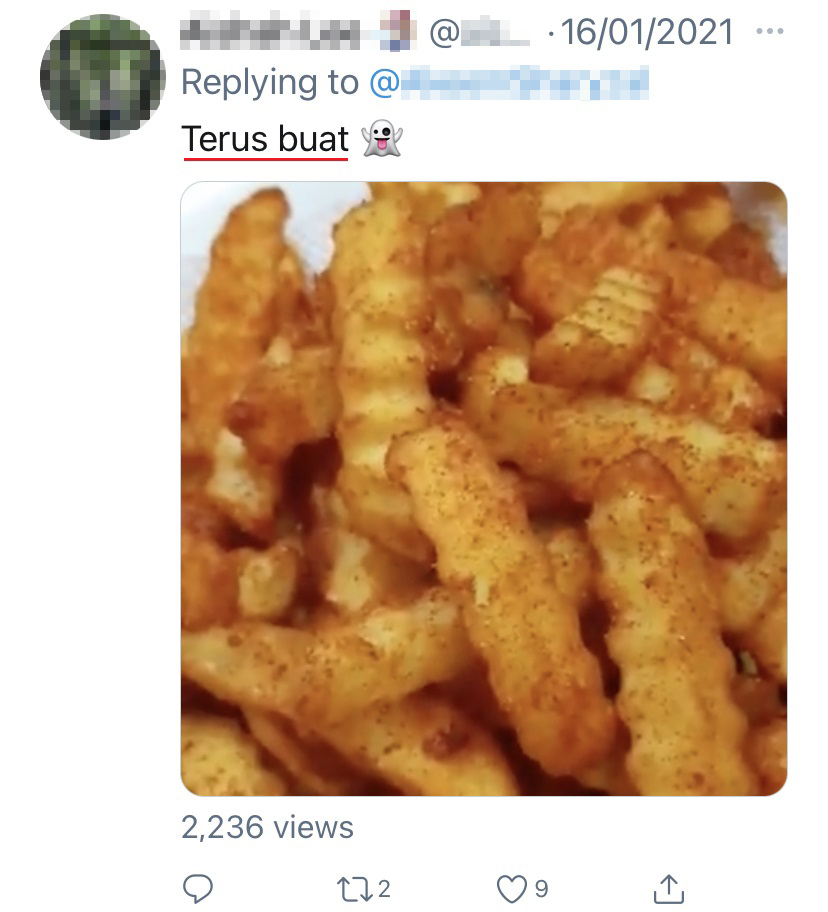Image resolution: width=828 pixels, height=912 pixels.
Task: Enlarge the crinkle-cut fries photo
Action: point(483,488)
